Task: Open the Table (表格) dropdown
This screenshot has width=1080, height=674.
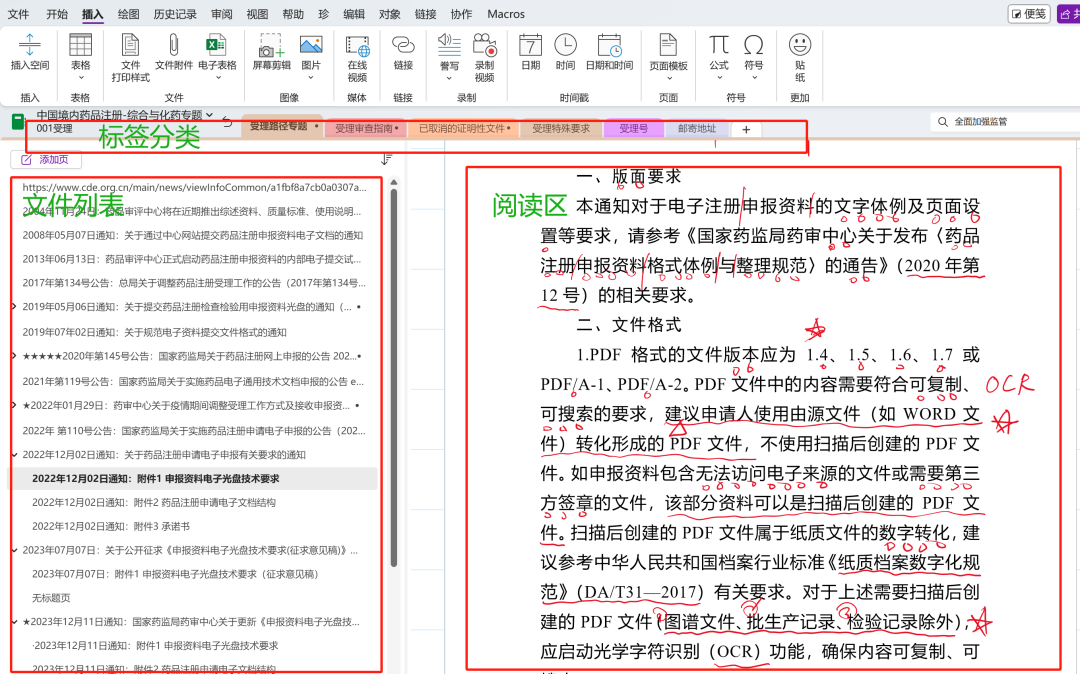Action: pyautogui.click(x=81, y=77)
